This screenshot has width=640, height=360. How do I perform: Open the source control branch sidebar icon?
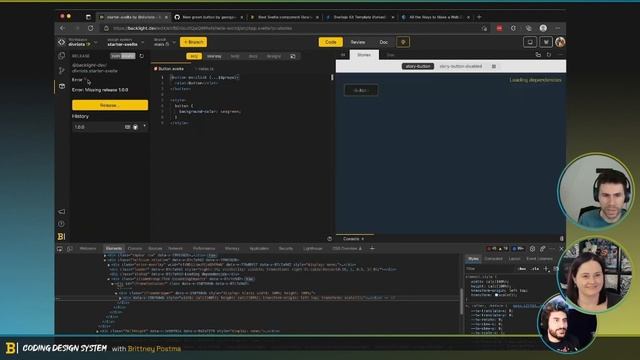point(62,71)
